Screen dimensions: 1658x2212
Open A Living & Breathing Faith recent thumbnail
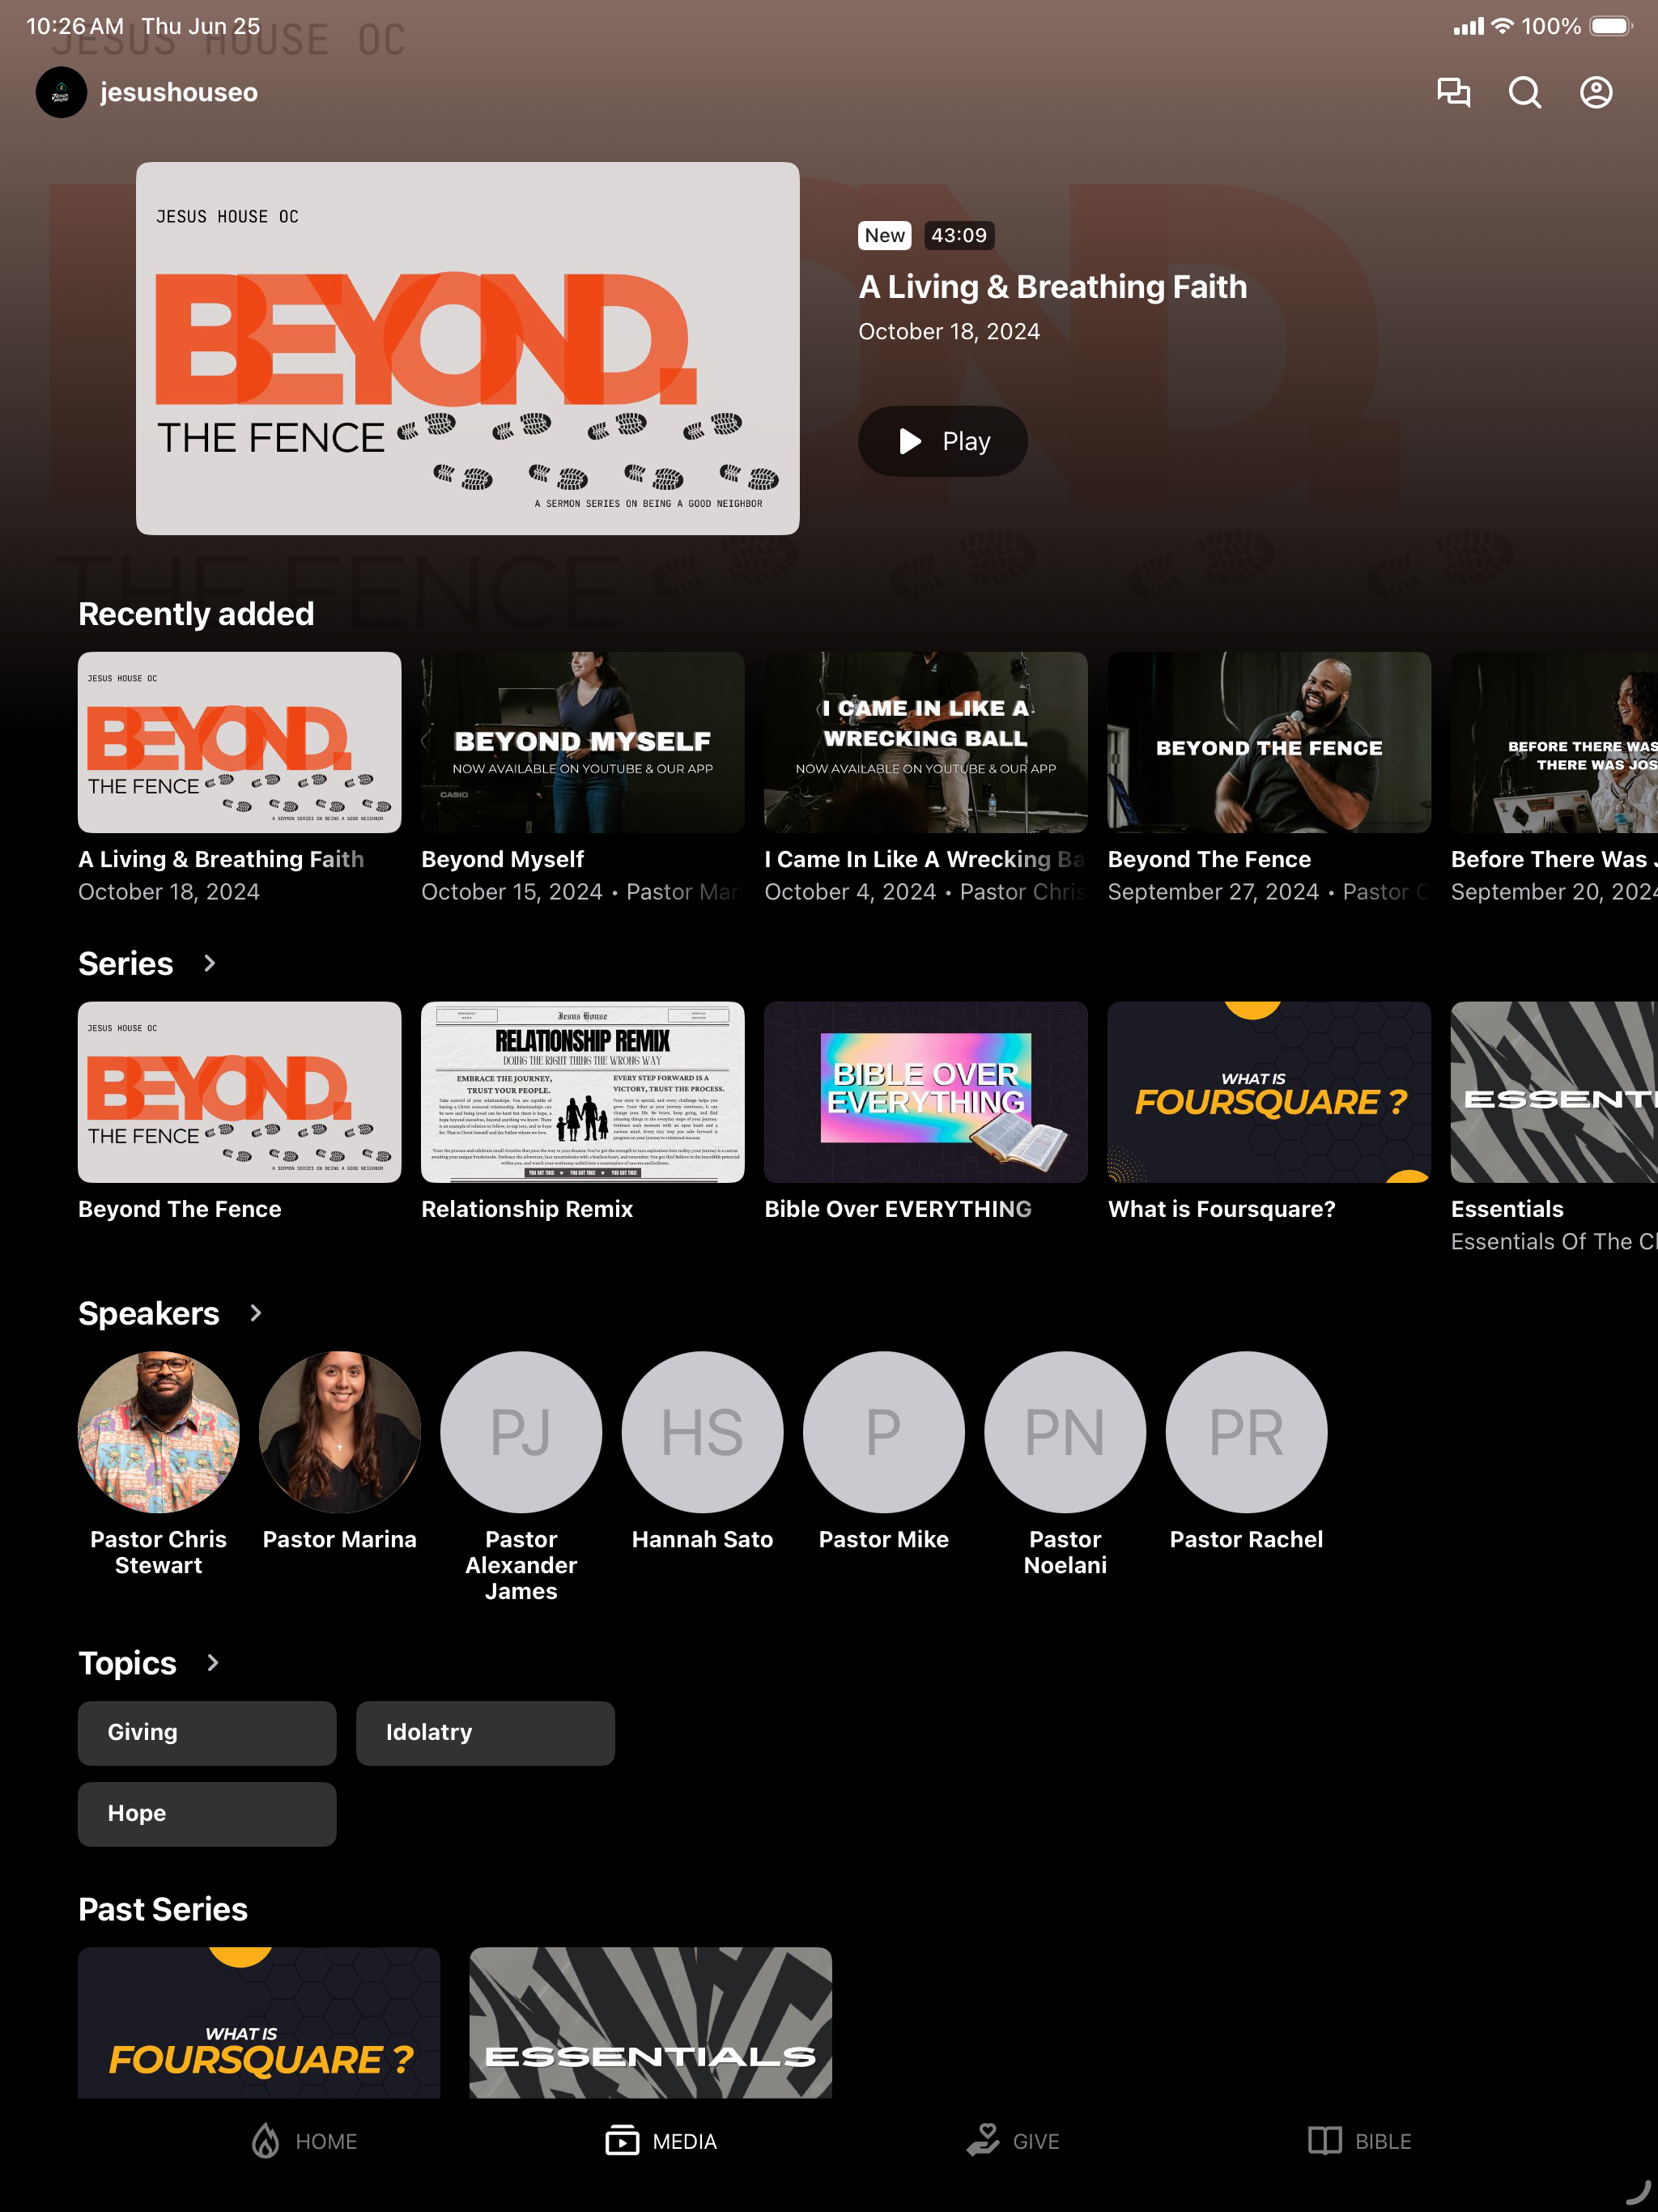[x=239, y=742]
